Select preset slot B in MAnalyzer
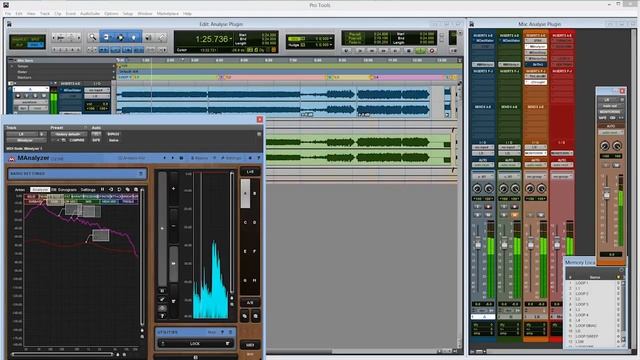 (x=255, y=193)
